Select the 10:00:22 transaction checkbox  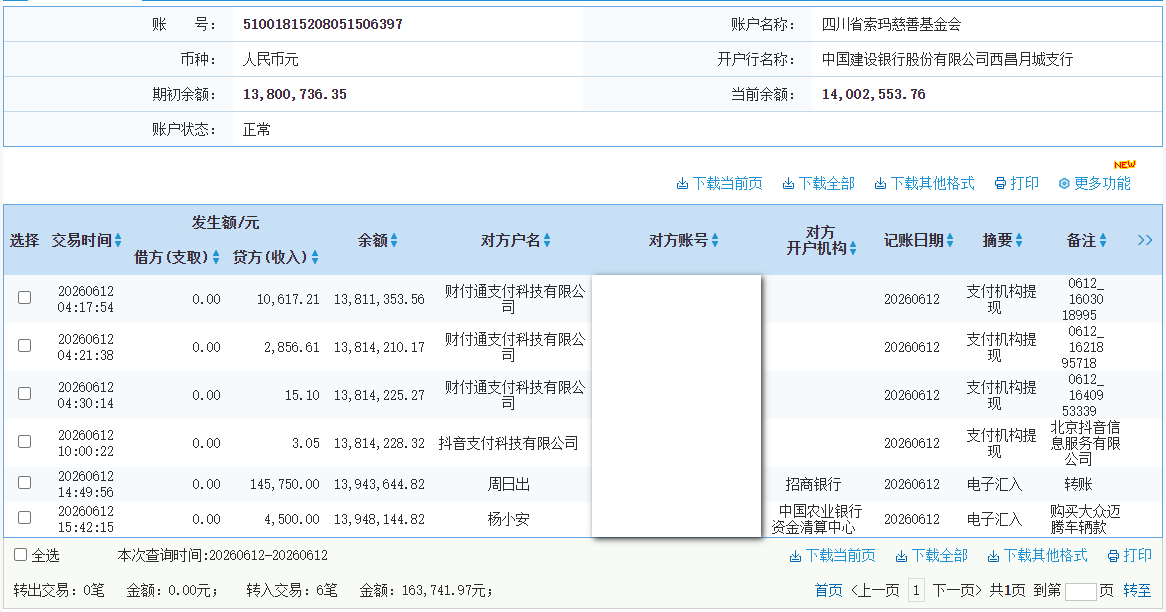click(x=25, y=442)
